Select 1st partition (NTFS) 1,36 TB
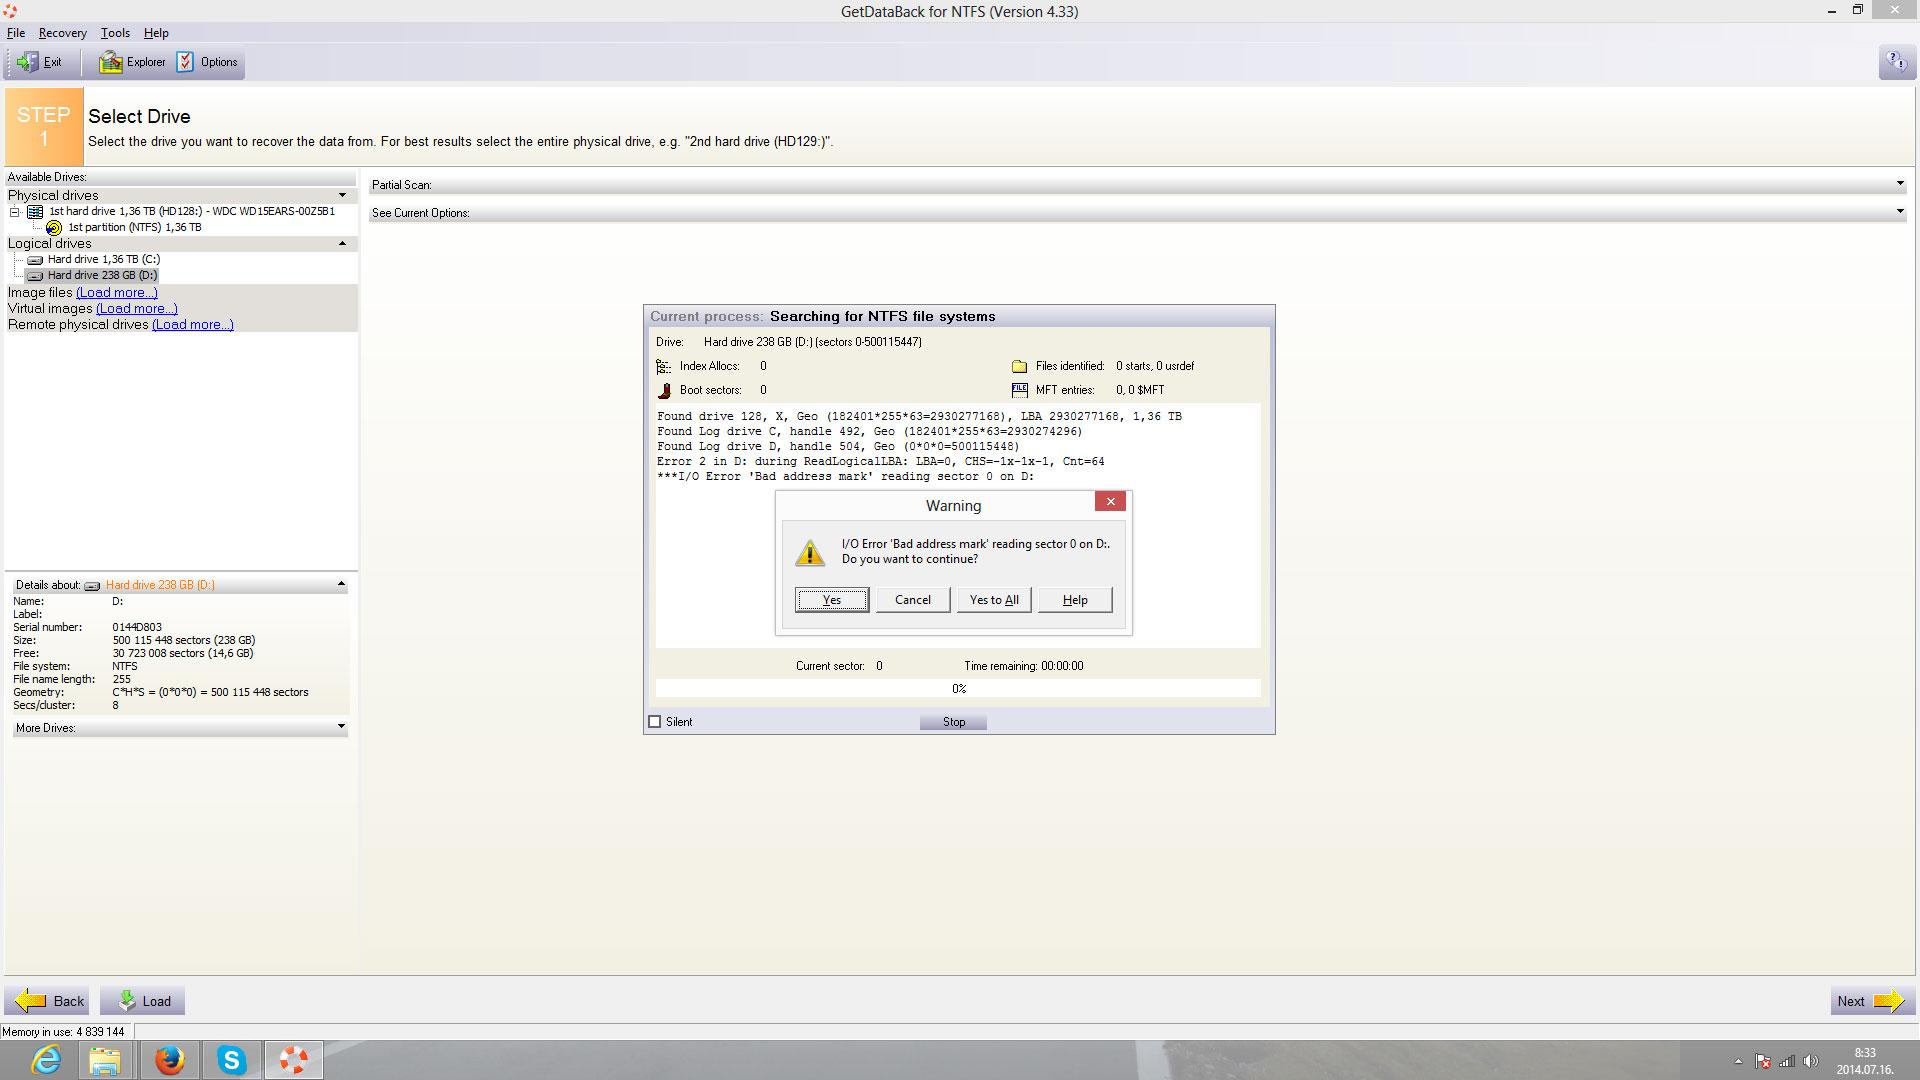Image resolution: width=1920 pixels, height=1080 pixels. (x=134, y=227)
